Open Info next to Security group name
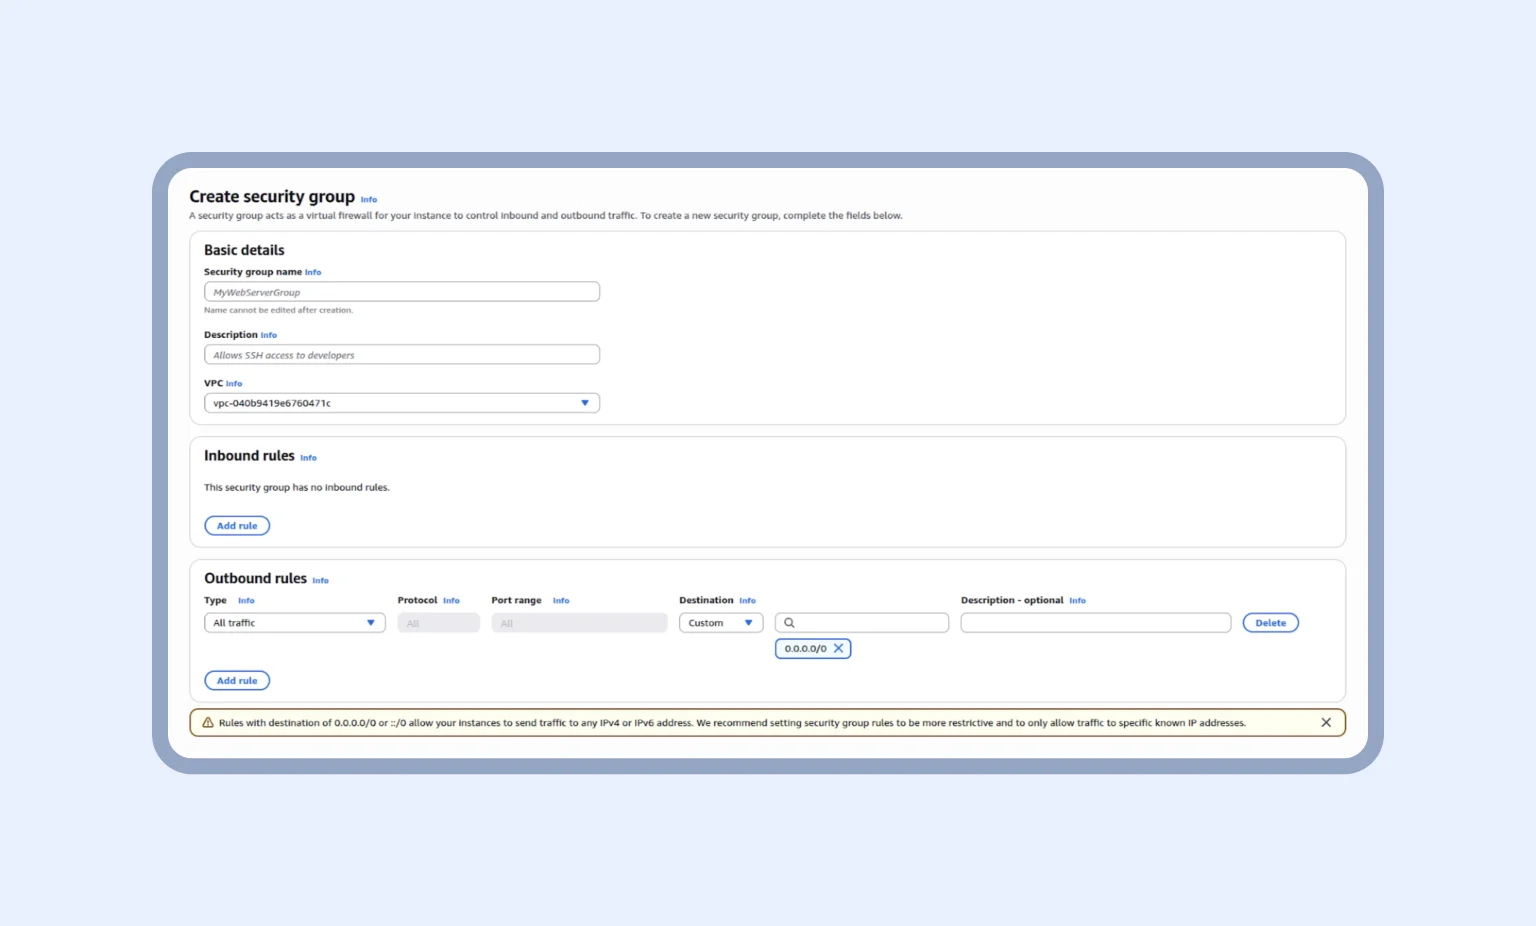This screenshot has height=926, width=1536. pos(313,271)
